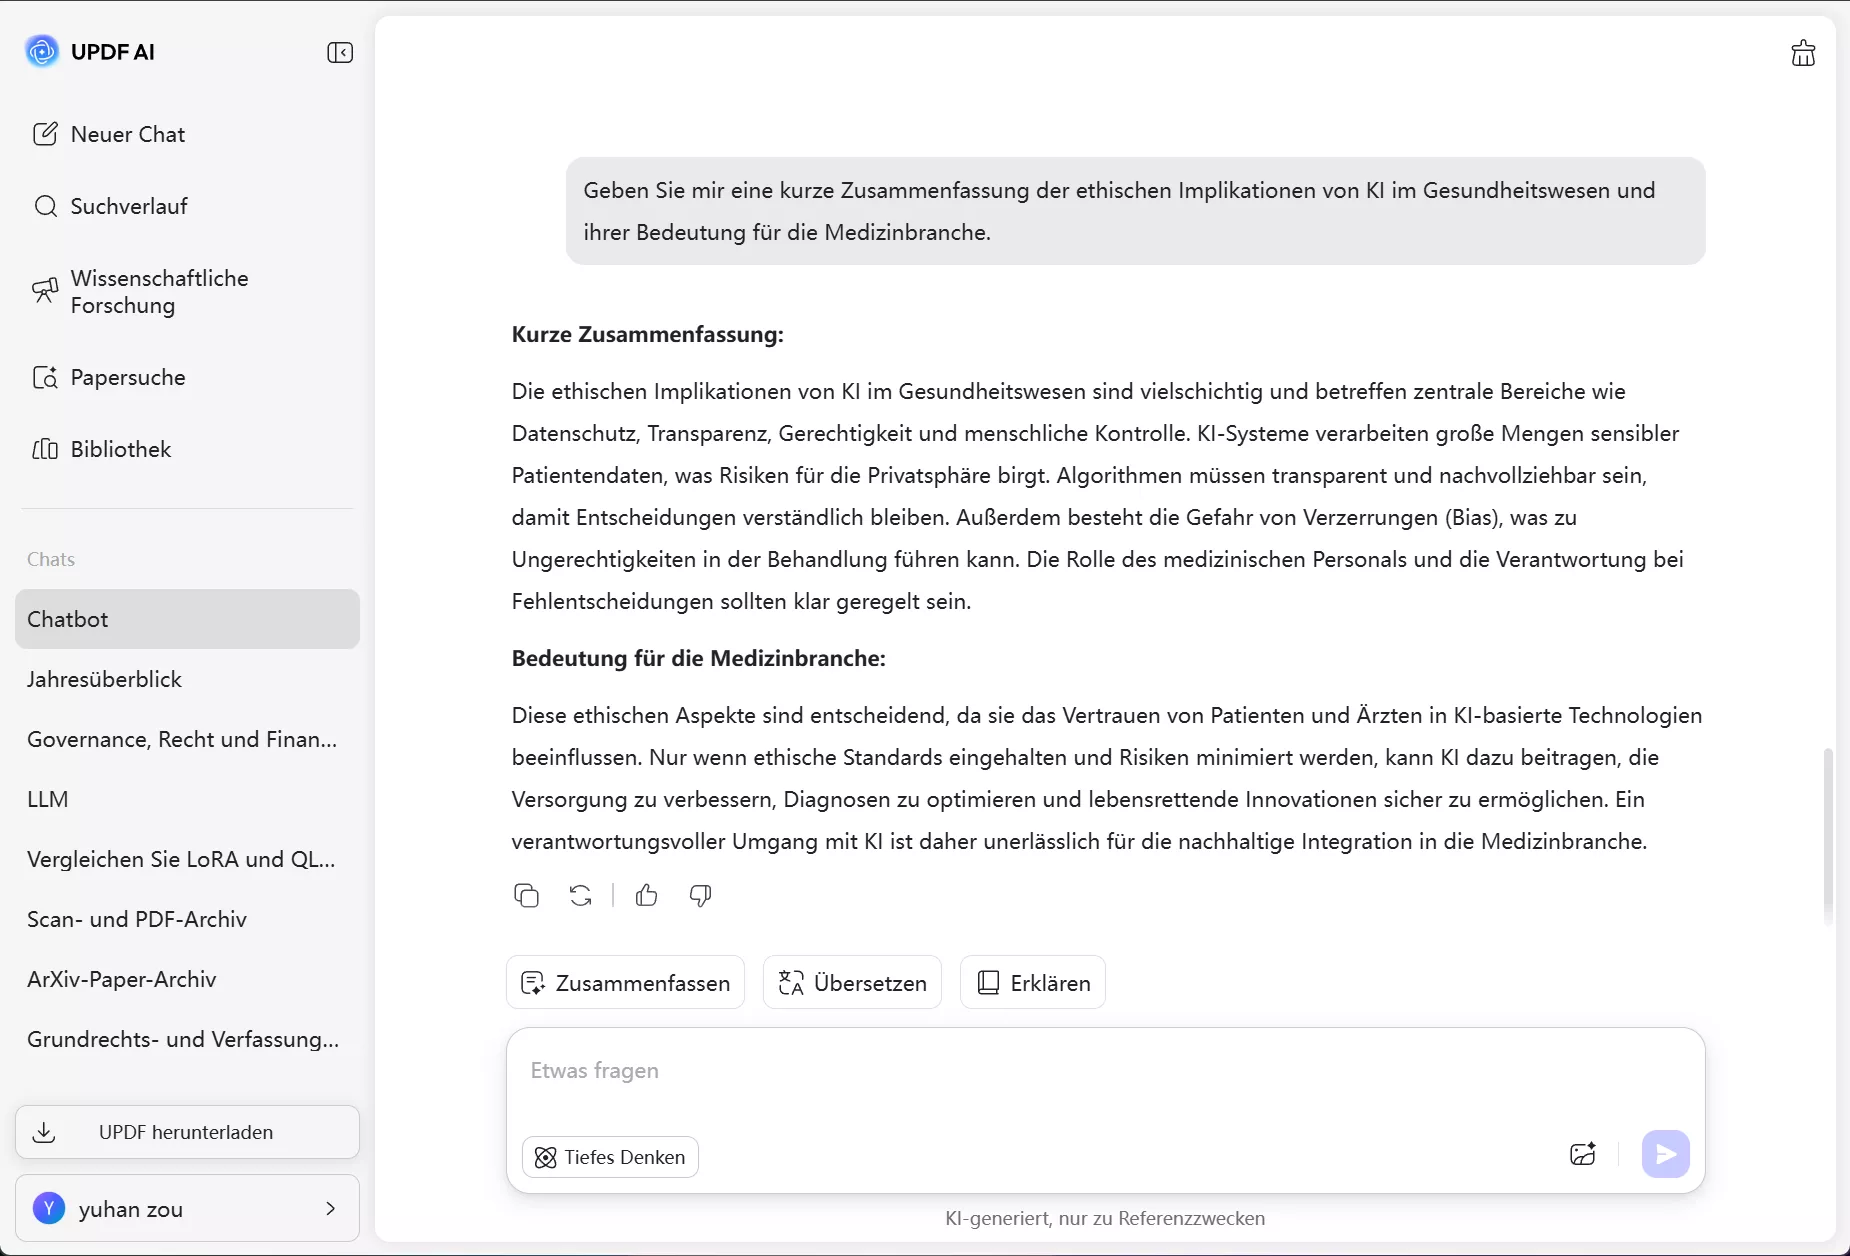1850x1256 pixels.
Task: Clear the chat with the broom icon
Action: pos(1803,52)
